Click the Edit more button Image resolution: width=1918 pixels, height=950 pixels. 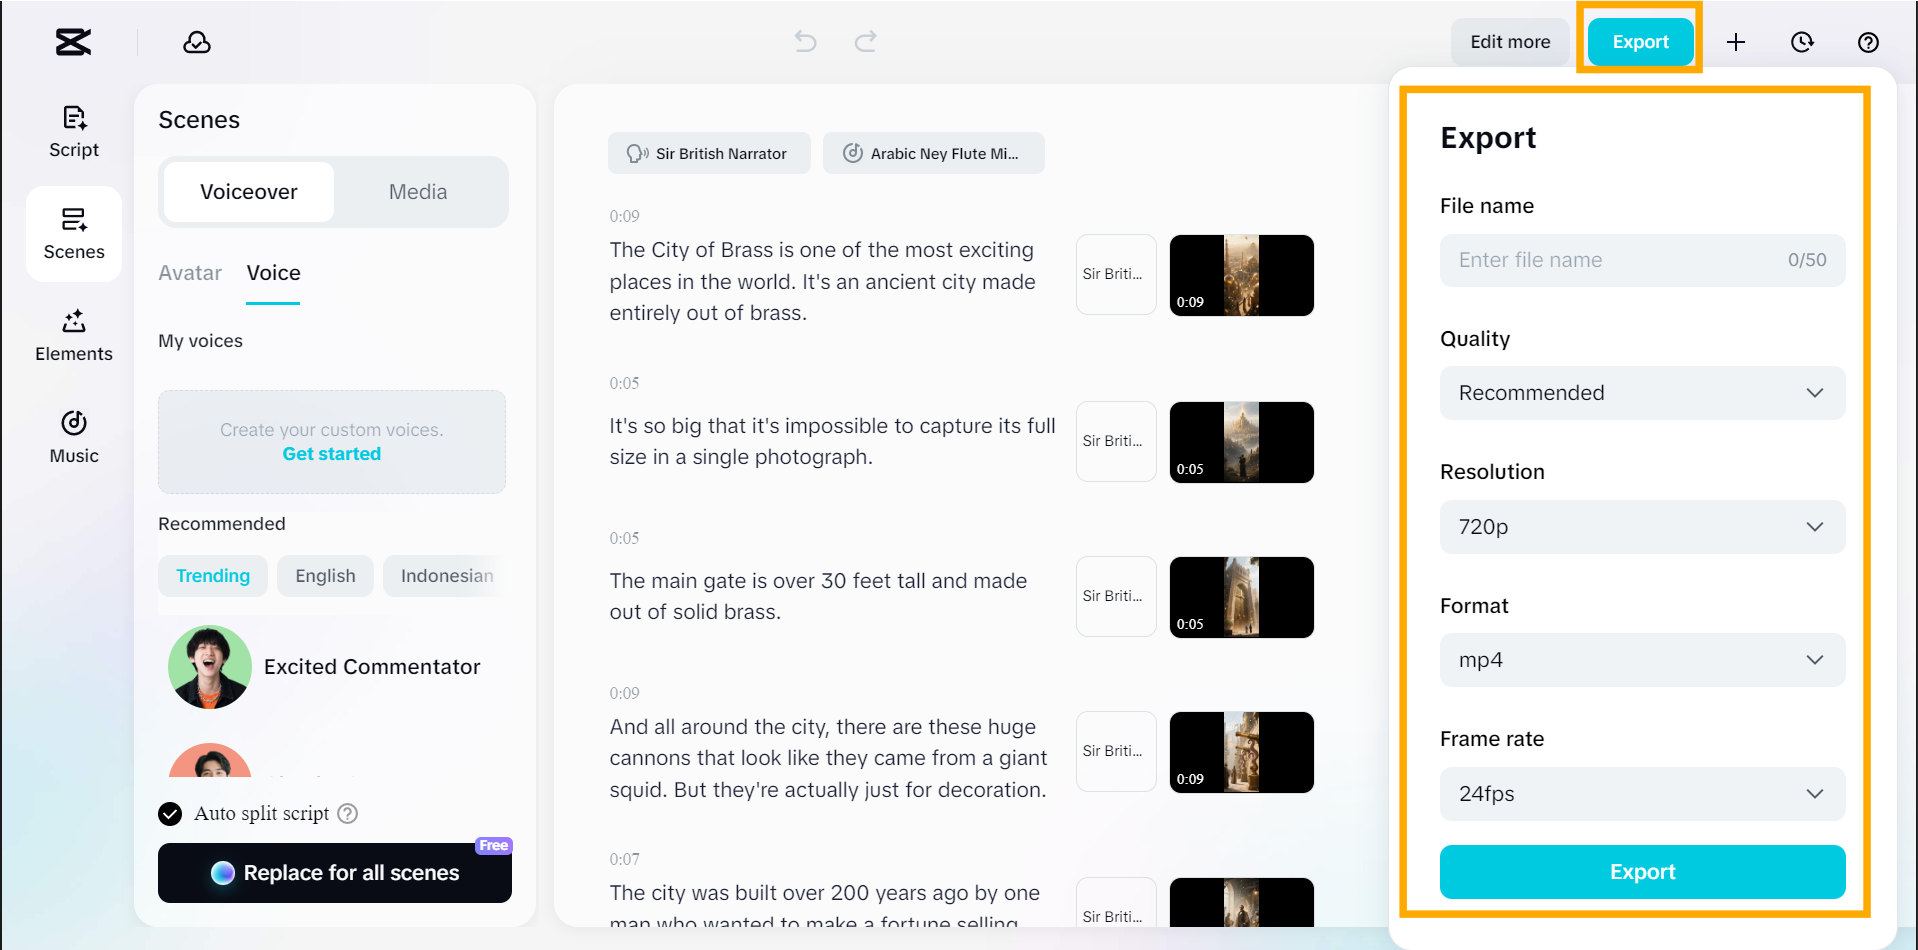click(1510, 42)
